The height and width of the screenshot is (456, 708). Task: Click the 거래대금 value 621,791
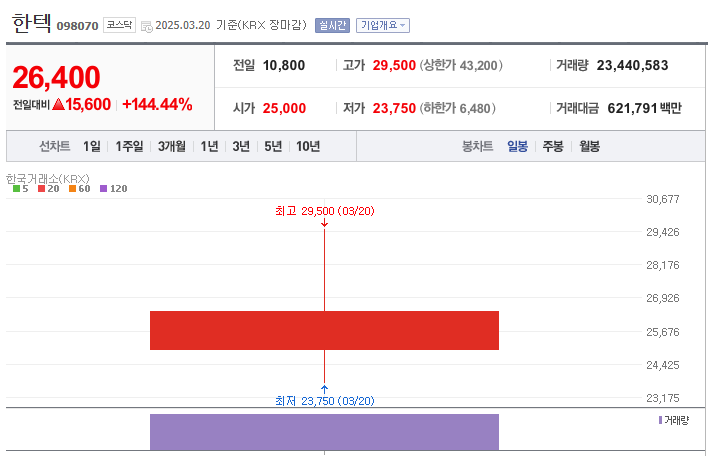[x=632, y=108]
